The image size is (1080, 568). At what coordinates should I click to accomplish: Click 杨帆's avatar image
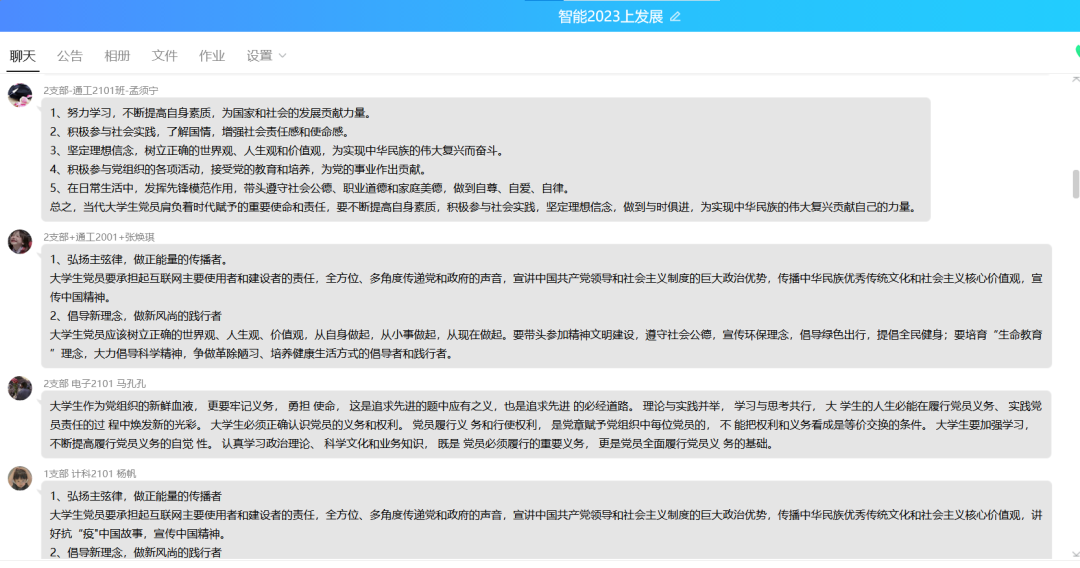click(20, 478)
